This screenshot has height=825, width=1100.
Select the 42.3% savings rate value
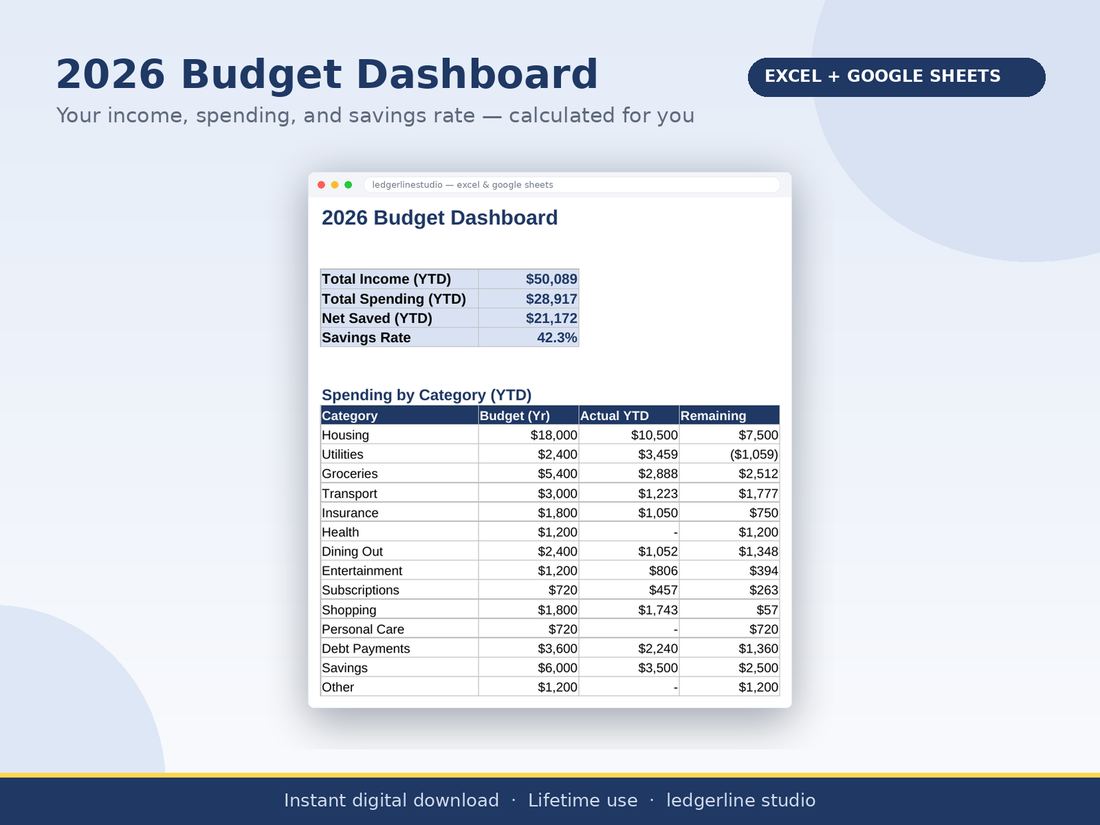(529, 337)
